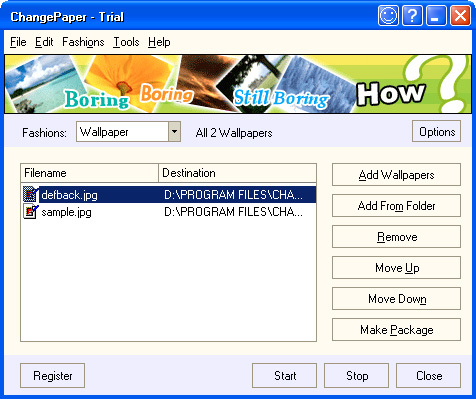Click Add From Folder button

pyautogui.click(x=396, y=206)
